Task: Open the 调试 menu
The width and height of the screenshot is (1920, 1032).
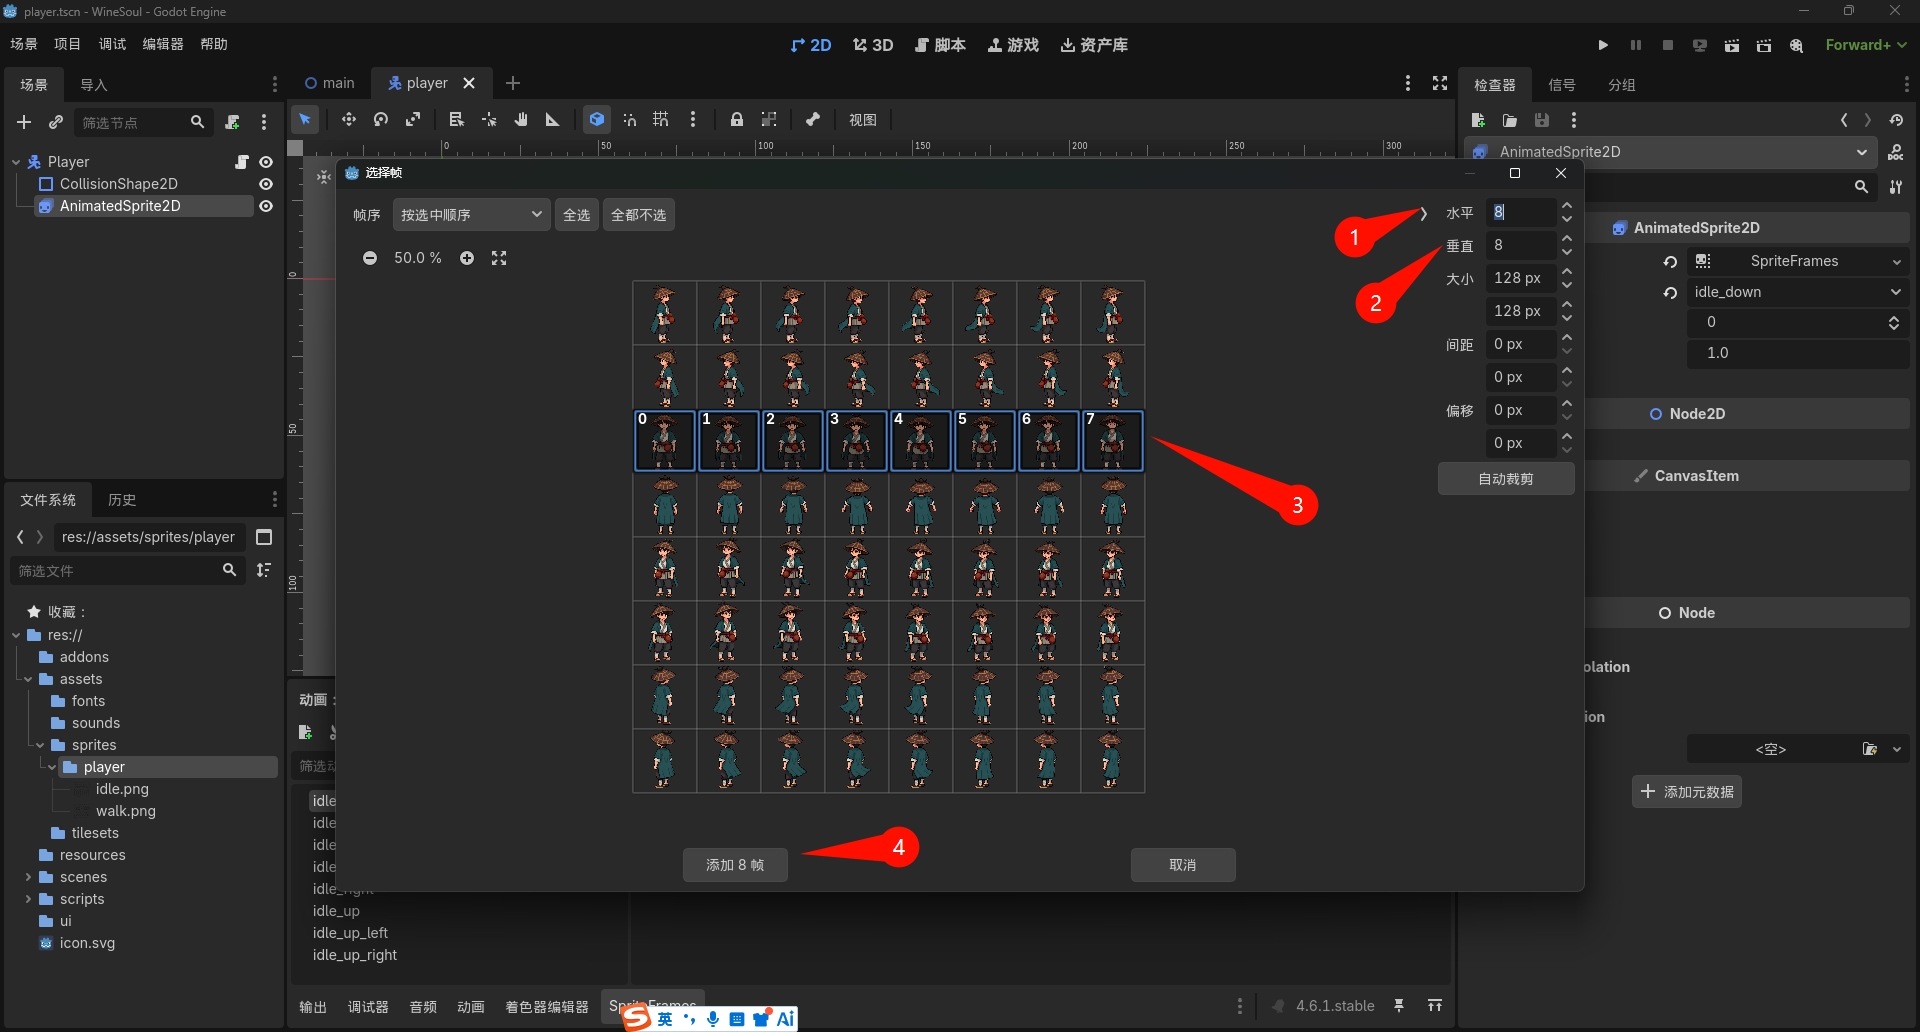Action: tap(112, 44)
